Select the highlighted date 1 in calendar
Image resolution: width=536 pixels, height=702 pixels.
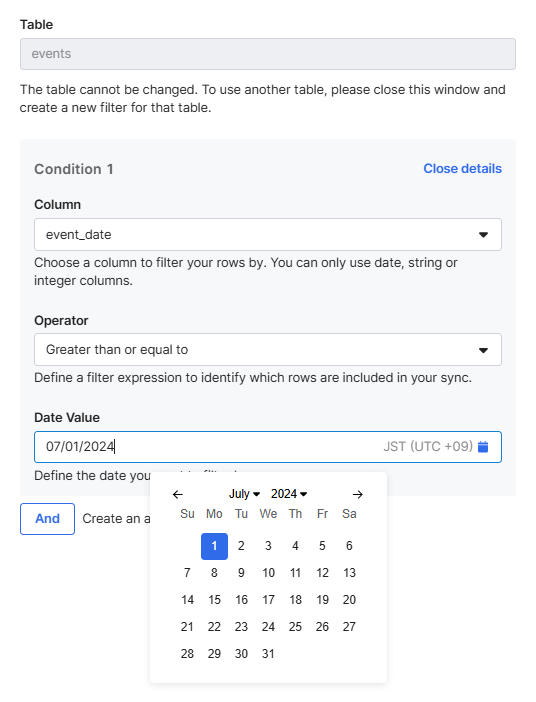pos(214,546)
